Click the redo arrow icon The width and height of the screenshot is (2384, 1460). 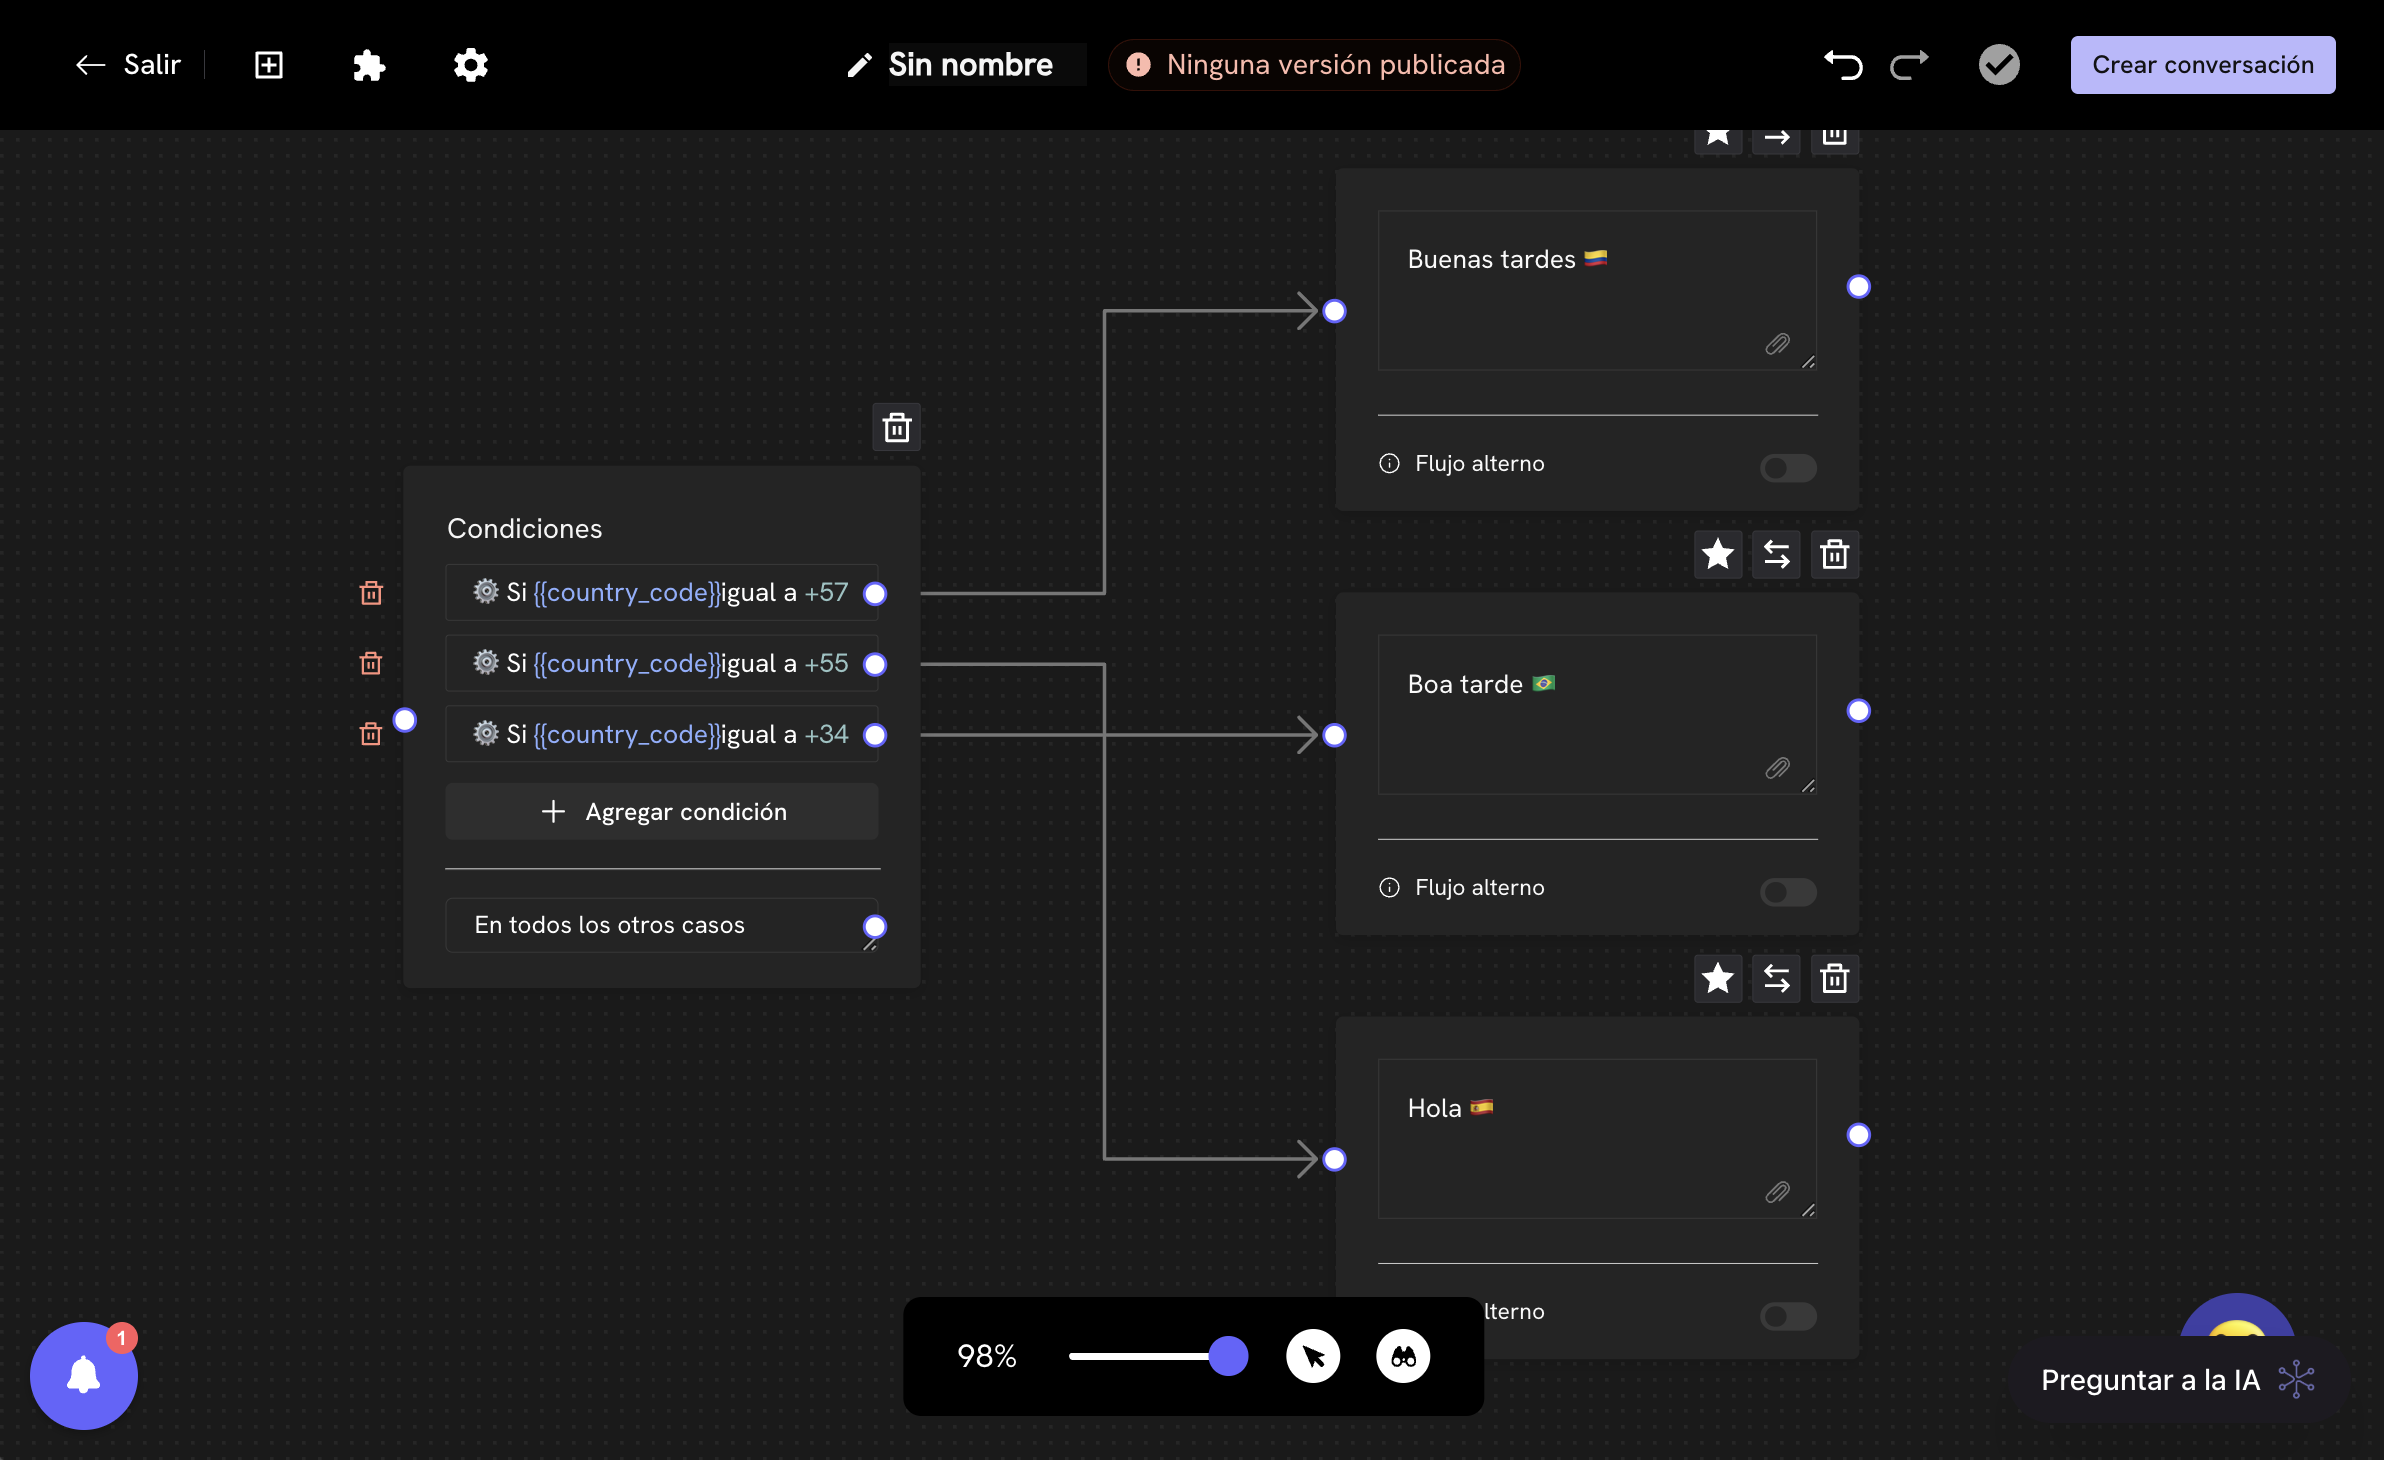pyautogui.click(x=1909, y=65)
